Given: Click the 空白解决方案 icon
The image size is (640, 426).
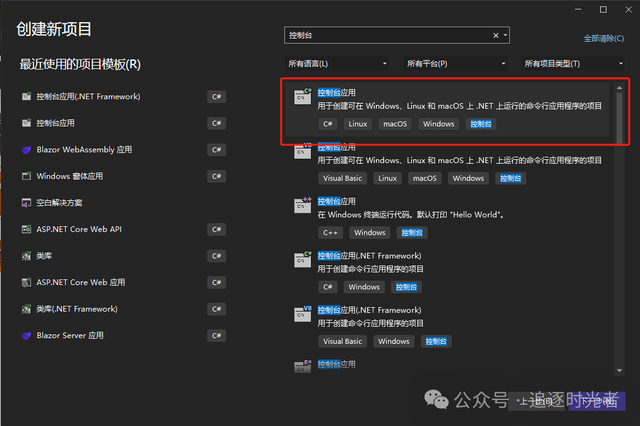Looking at the screenshot, I should (x=27, y=203).
